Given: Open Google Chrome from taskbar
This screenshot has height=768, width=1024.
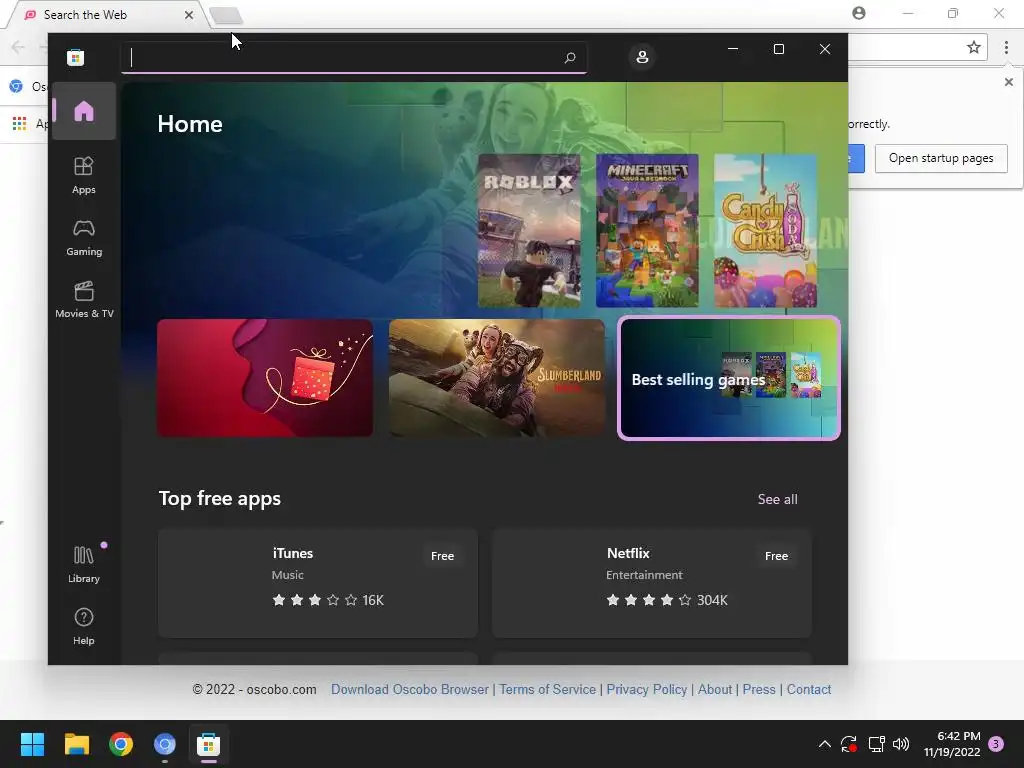Looking at the screenshot, I should [x=121, y=744].
